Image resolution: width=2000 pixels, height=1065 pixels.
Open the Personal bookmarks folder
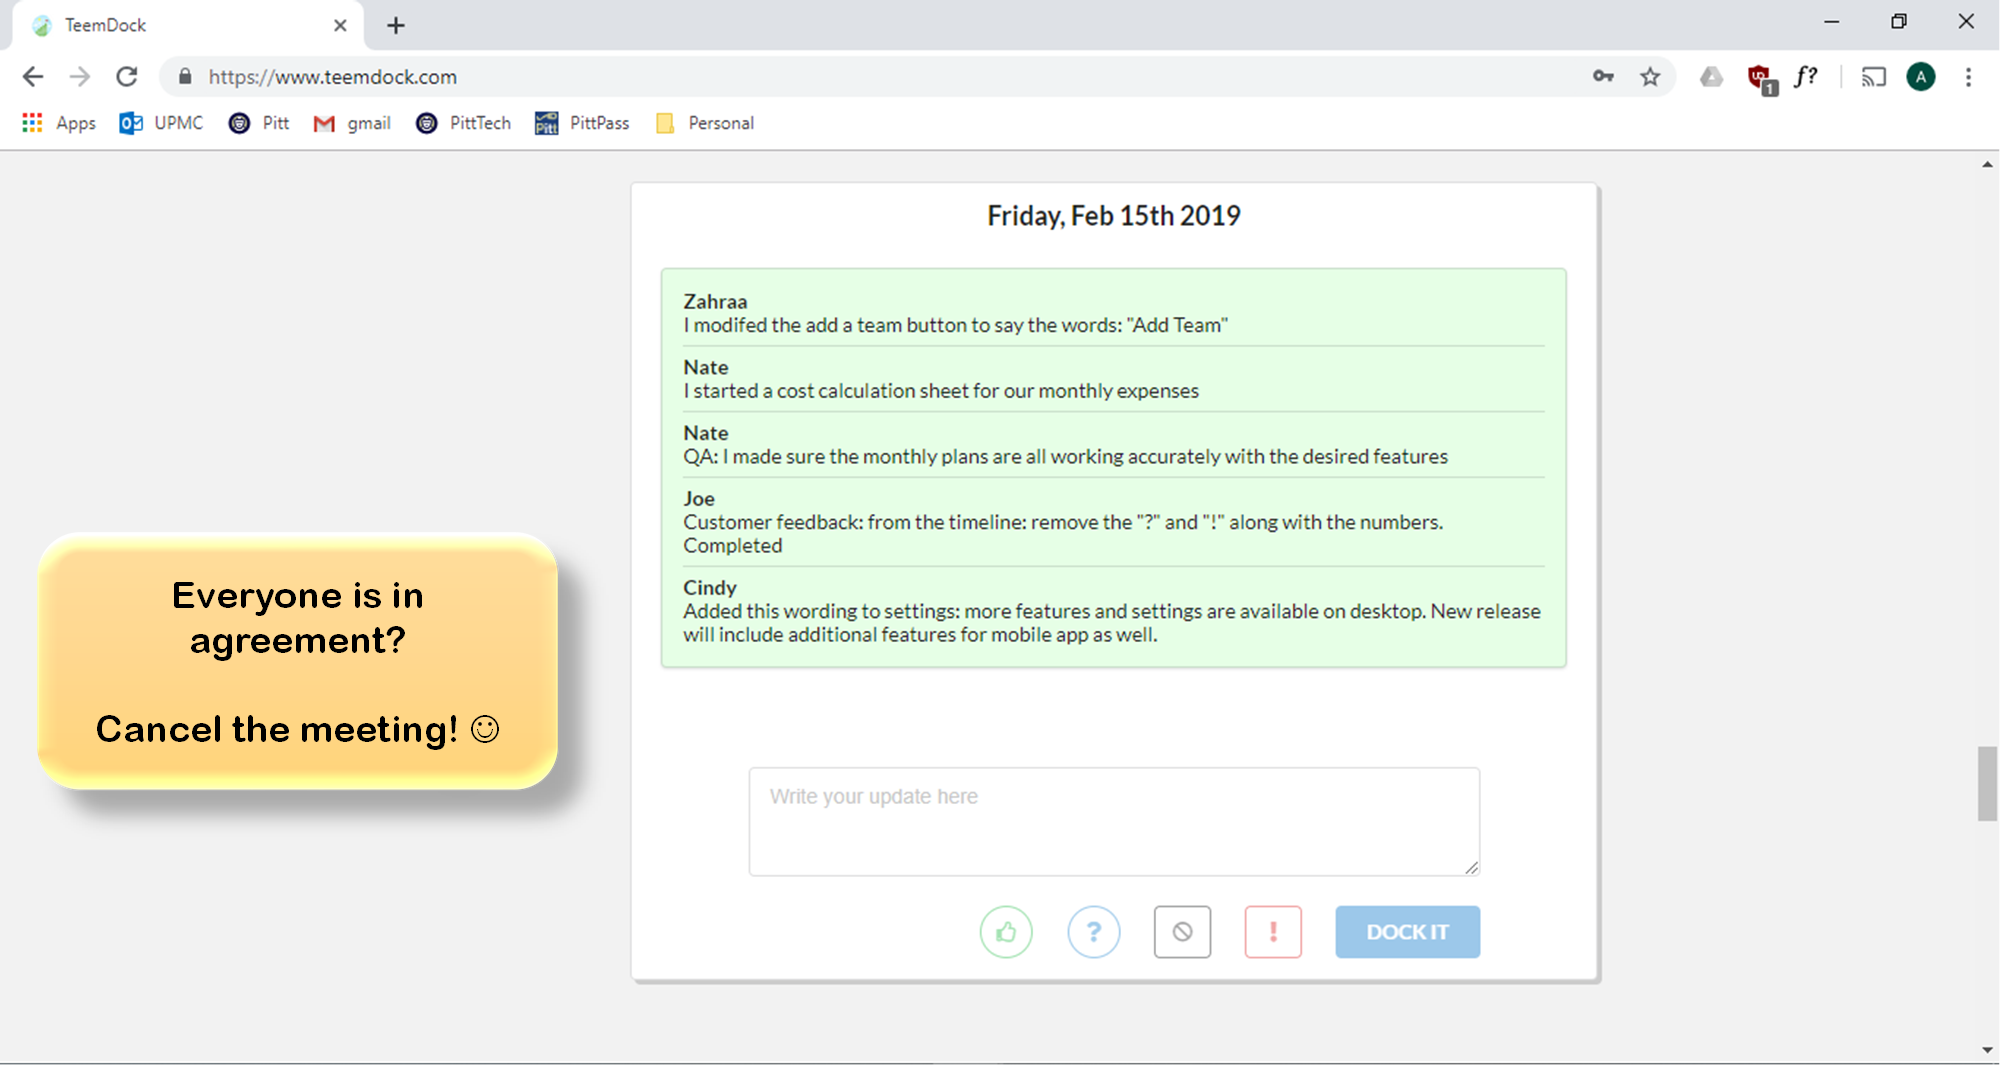(705, 123)
